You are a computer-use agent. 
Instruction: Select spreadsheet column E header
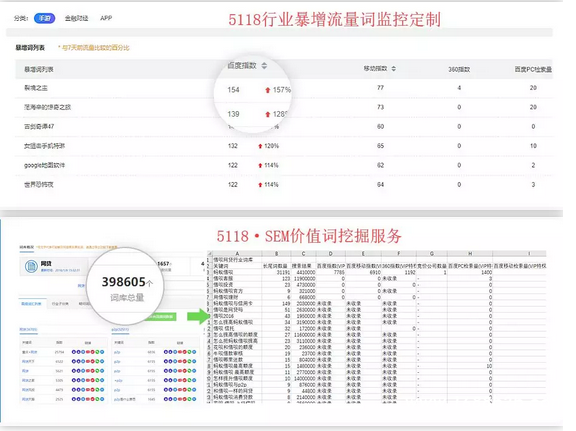point(363,254)
